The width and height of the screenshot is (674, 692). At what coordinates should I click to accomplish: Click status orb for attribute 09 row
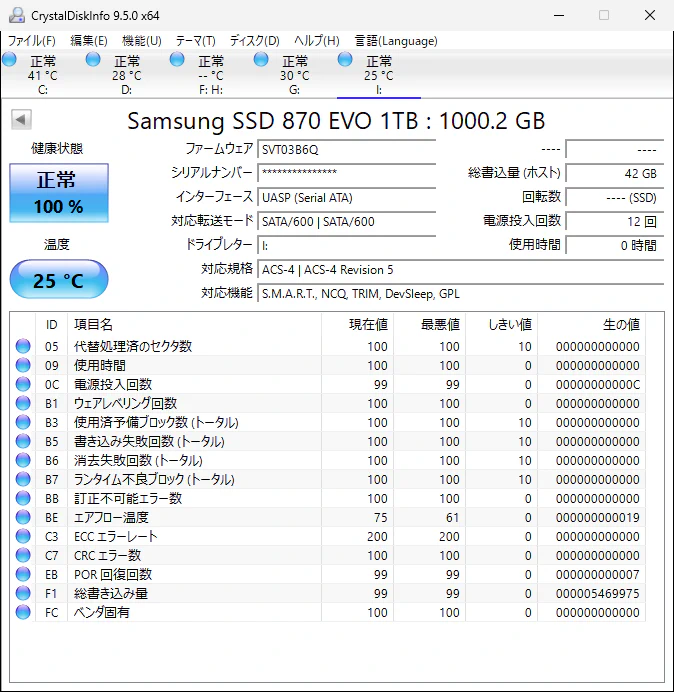pyautogui.click(x=23, y=365)
